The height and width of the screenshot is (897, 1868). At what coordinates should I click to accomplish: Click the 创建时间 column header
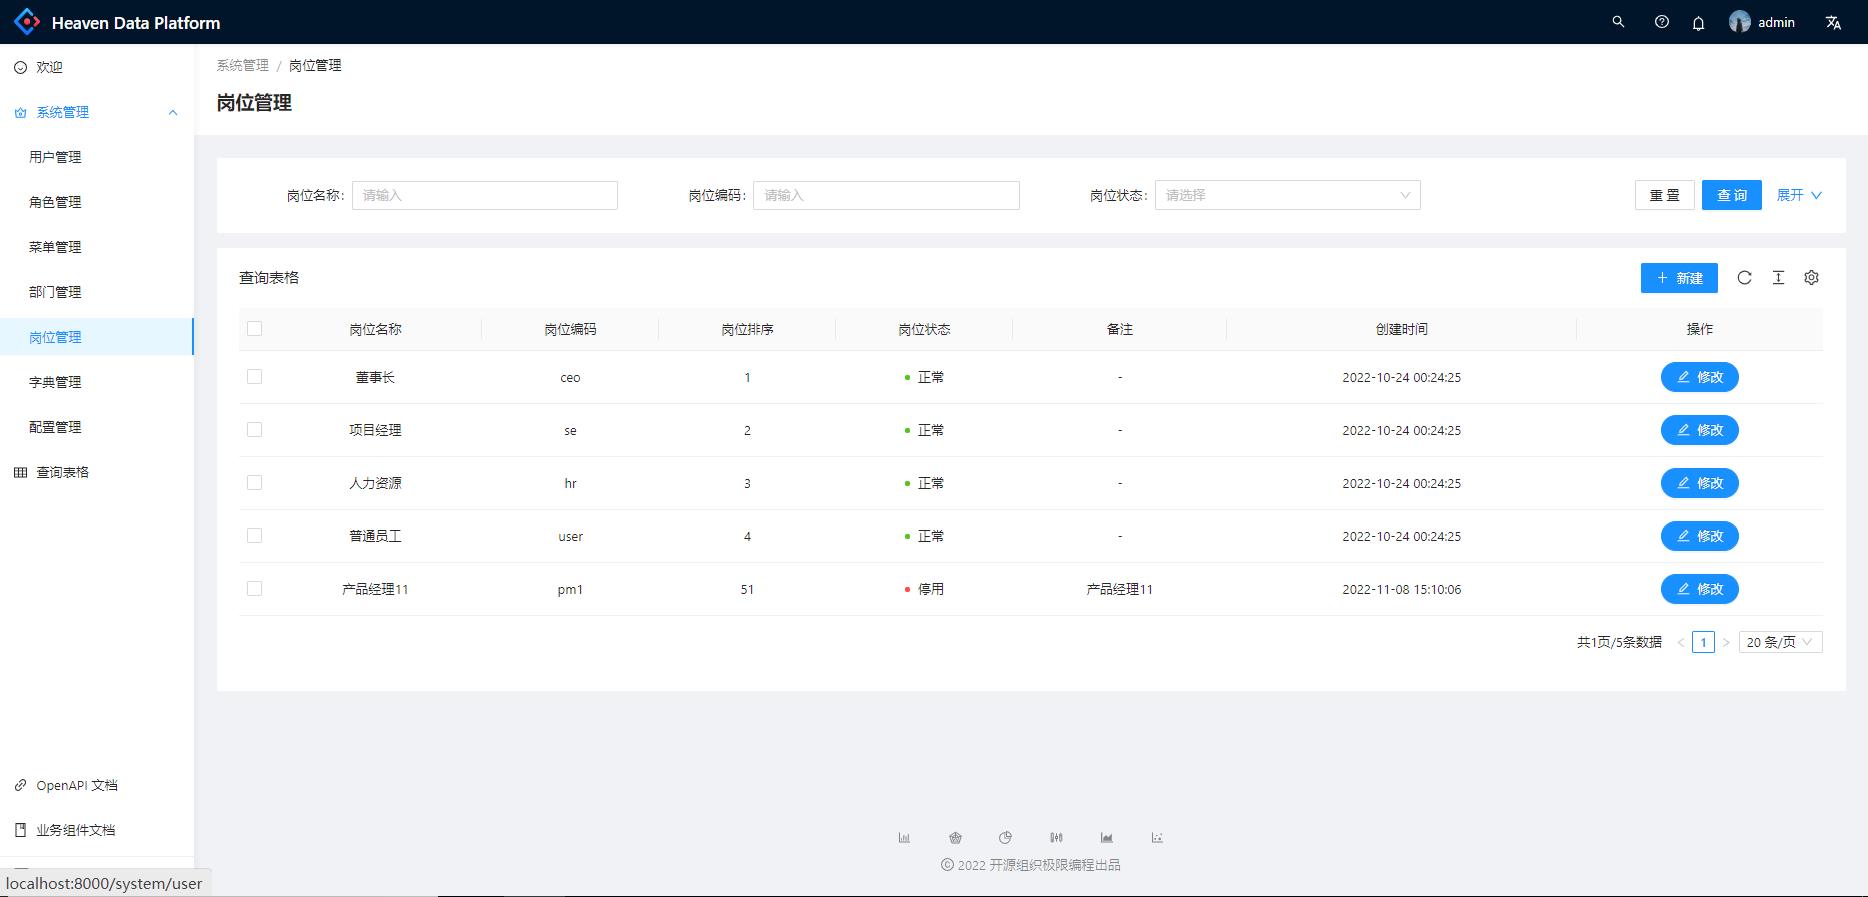(x=1401, y=329)
